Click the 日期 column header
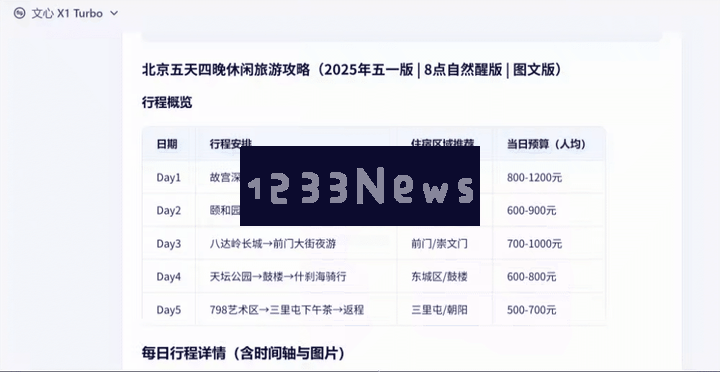 [167, 144]
